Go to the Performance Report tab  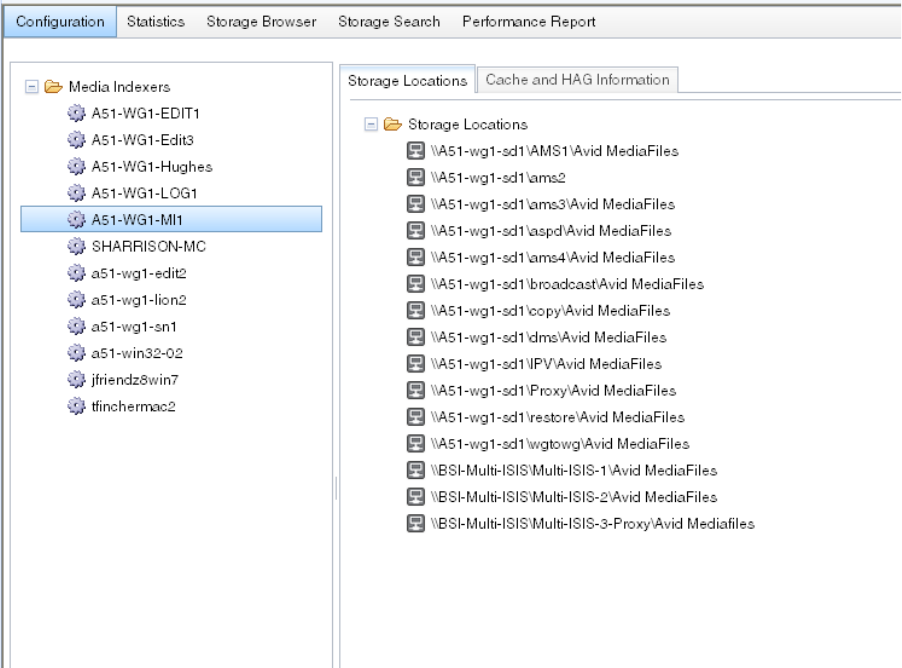(x=529, y=22)
